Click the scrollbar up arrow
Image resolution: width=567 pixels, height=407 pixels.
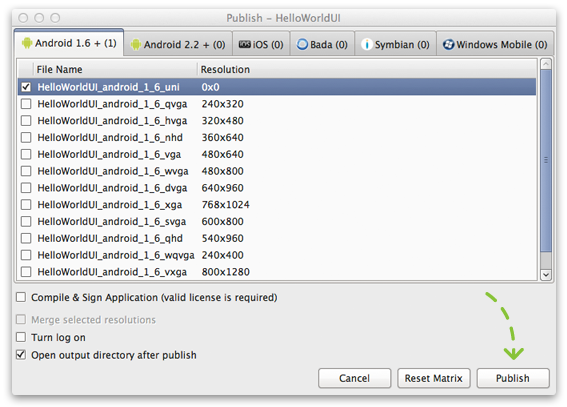546,64
